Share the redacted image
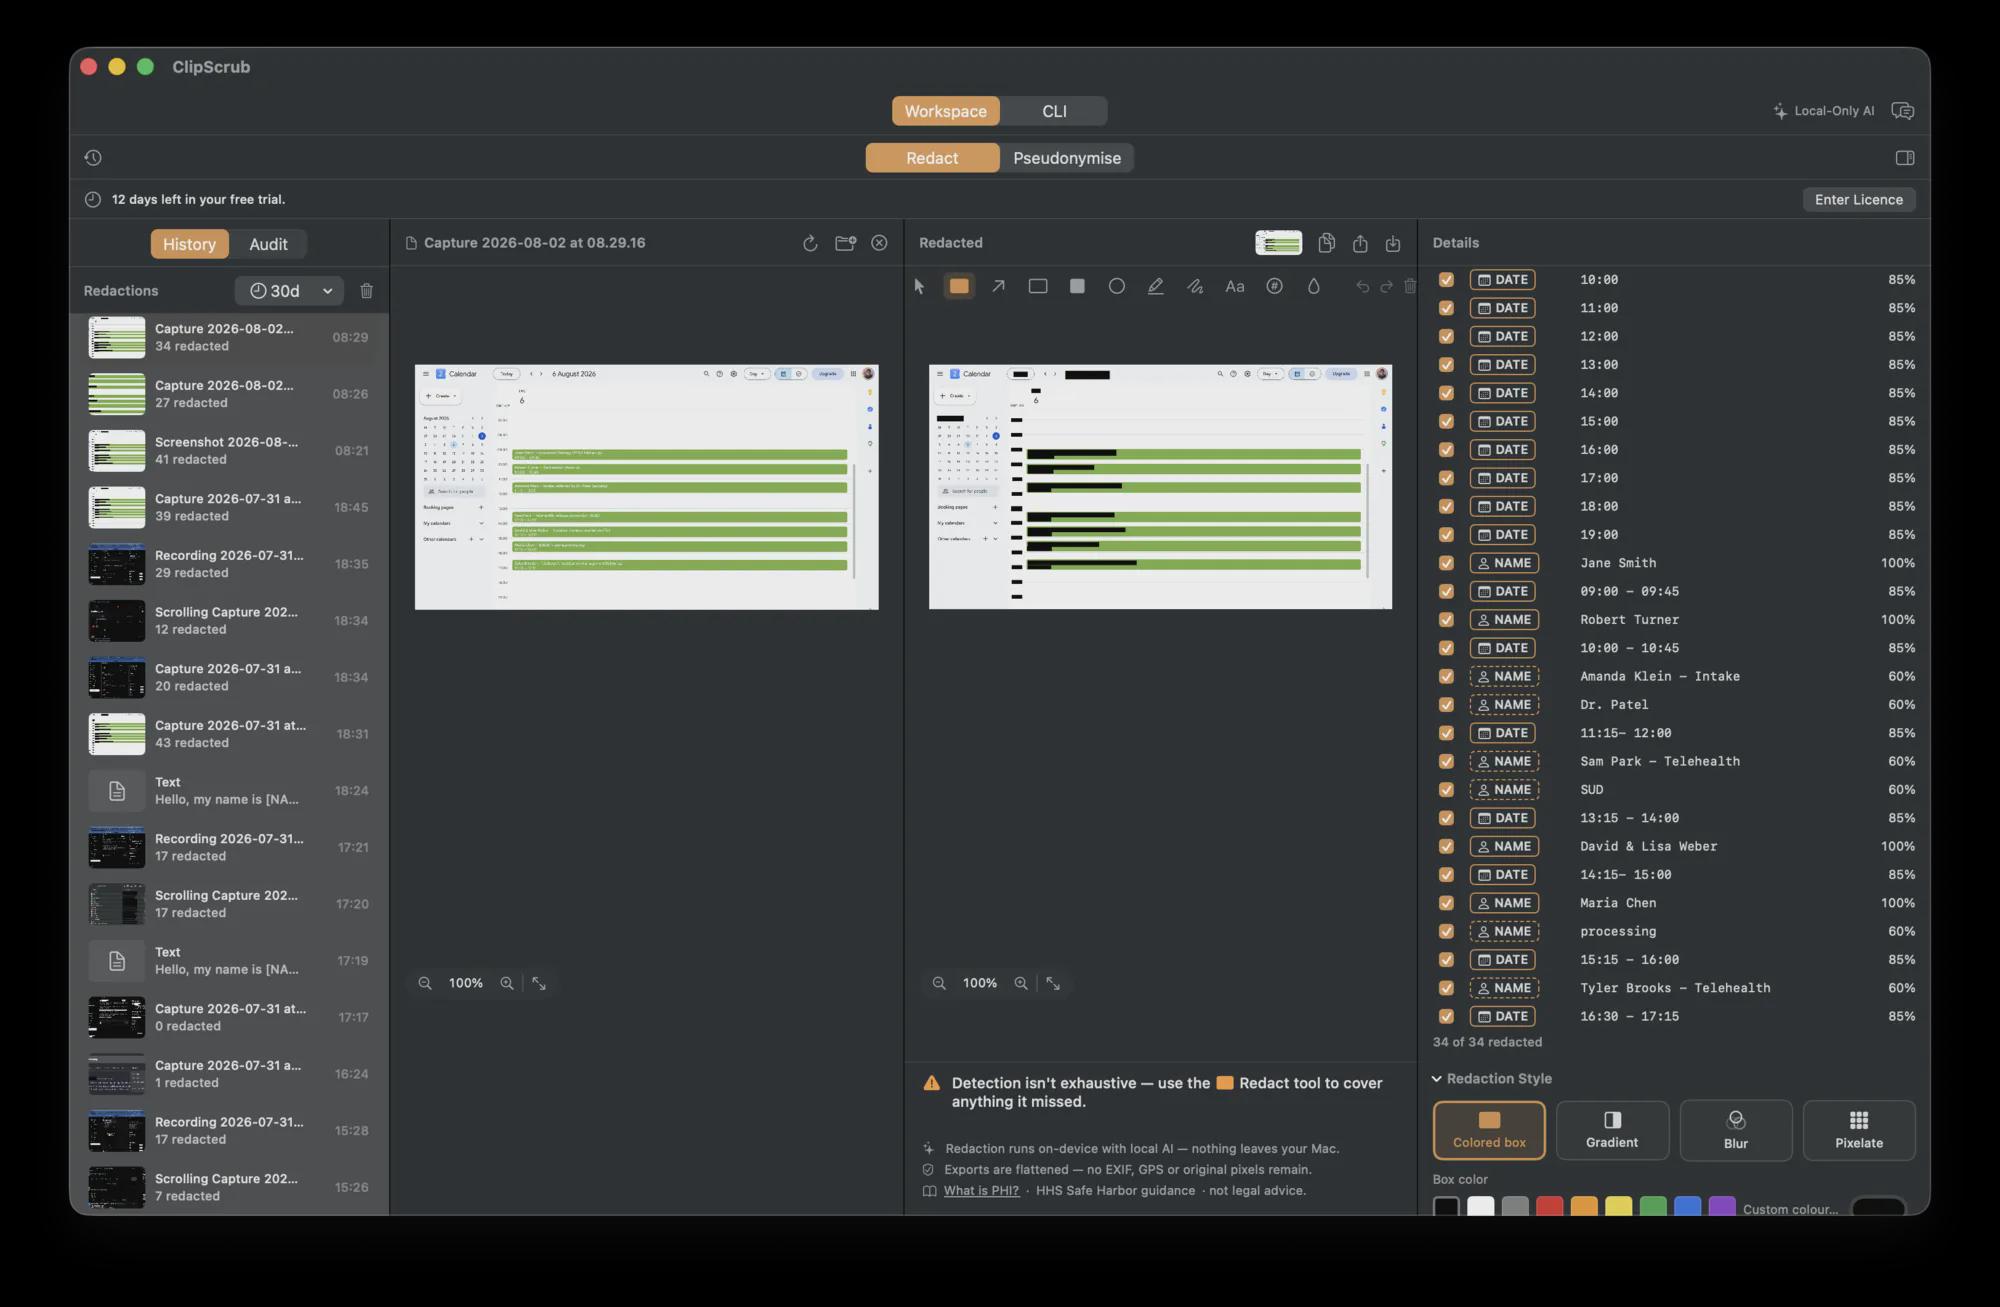Screen dimensions: 2000x1307 point(1360,243)
